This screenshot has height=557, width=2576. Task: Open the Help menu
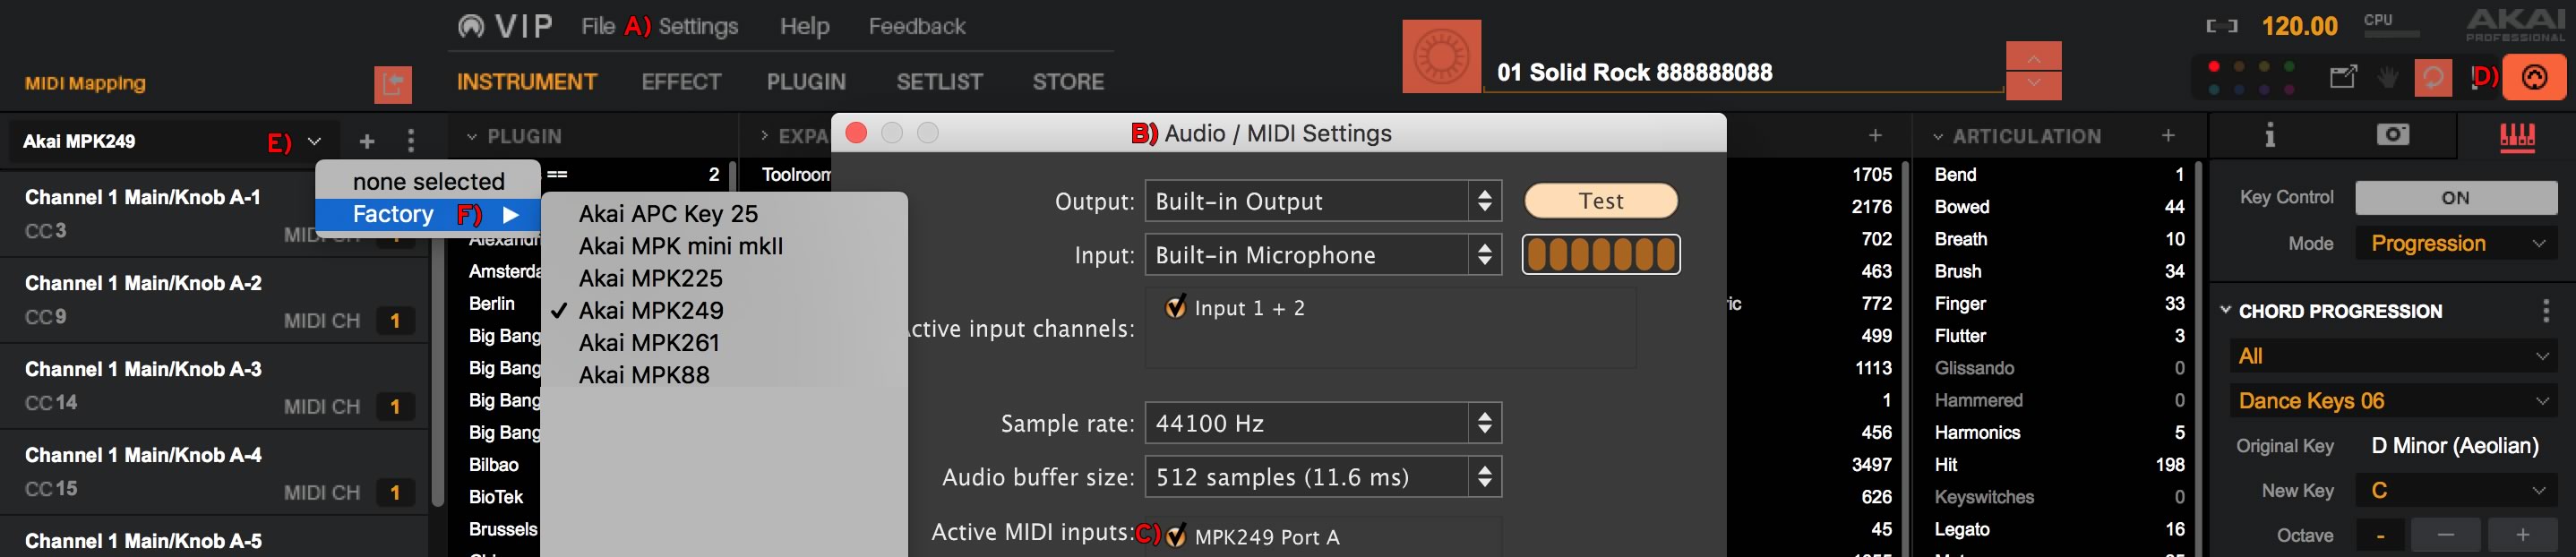(805, 26)
